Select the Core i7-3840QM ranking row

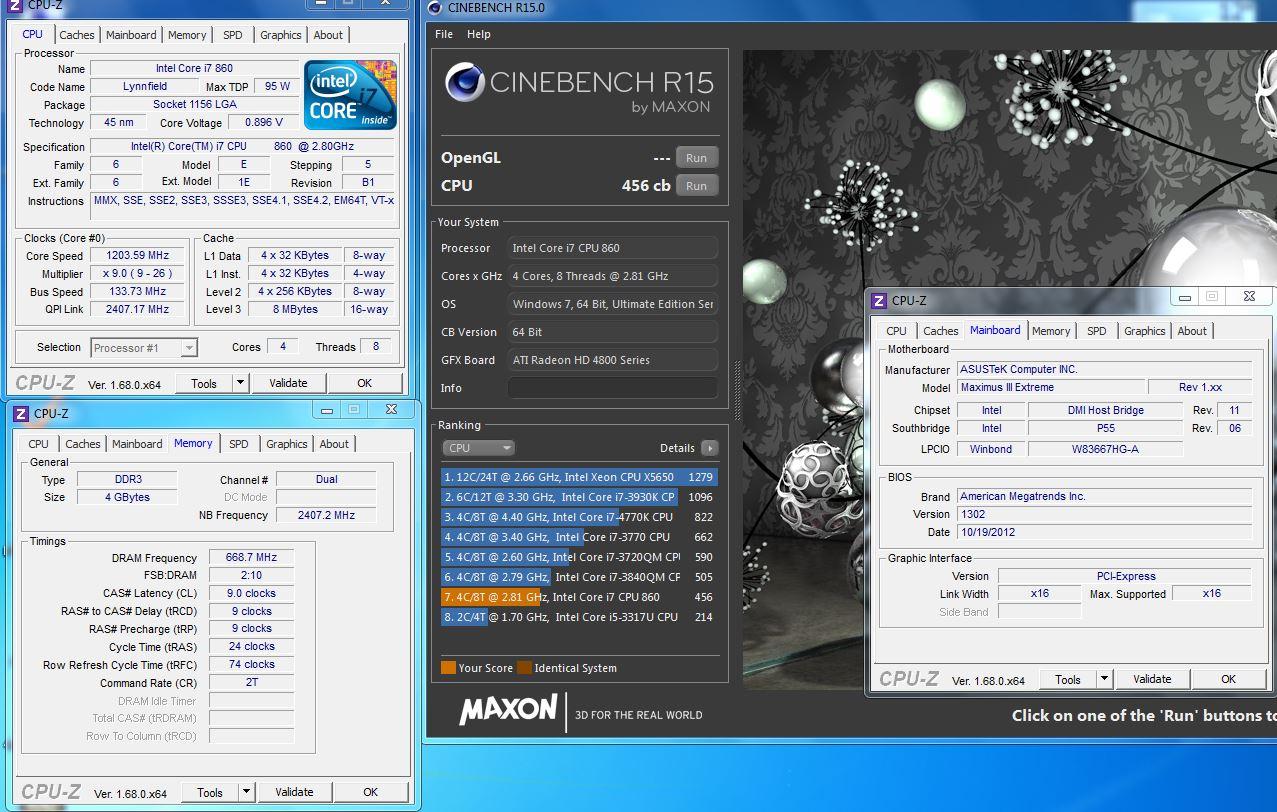click(579, 577)
